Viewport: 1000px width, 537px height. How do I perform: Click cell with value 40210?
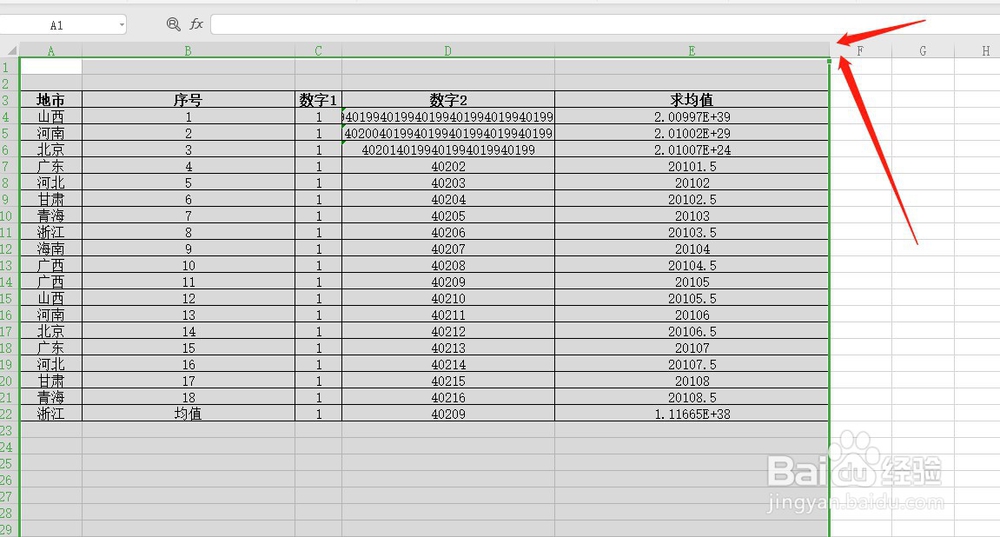pos(448,298)
